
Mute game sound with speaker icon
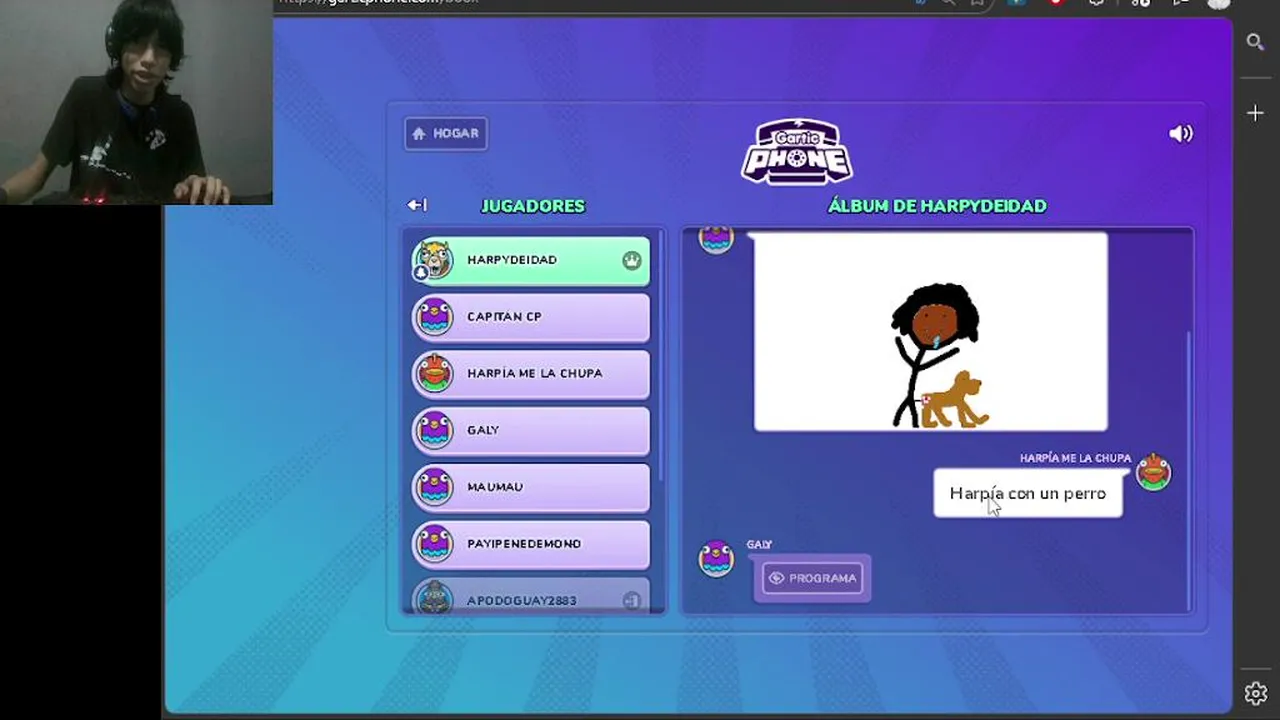coord(1181,133)
